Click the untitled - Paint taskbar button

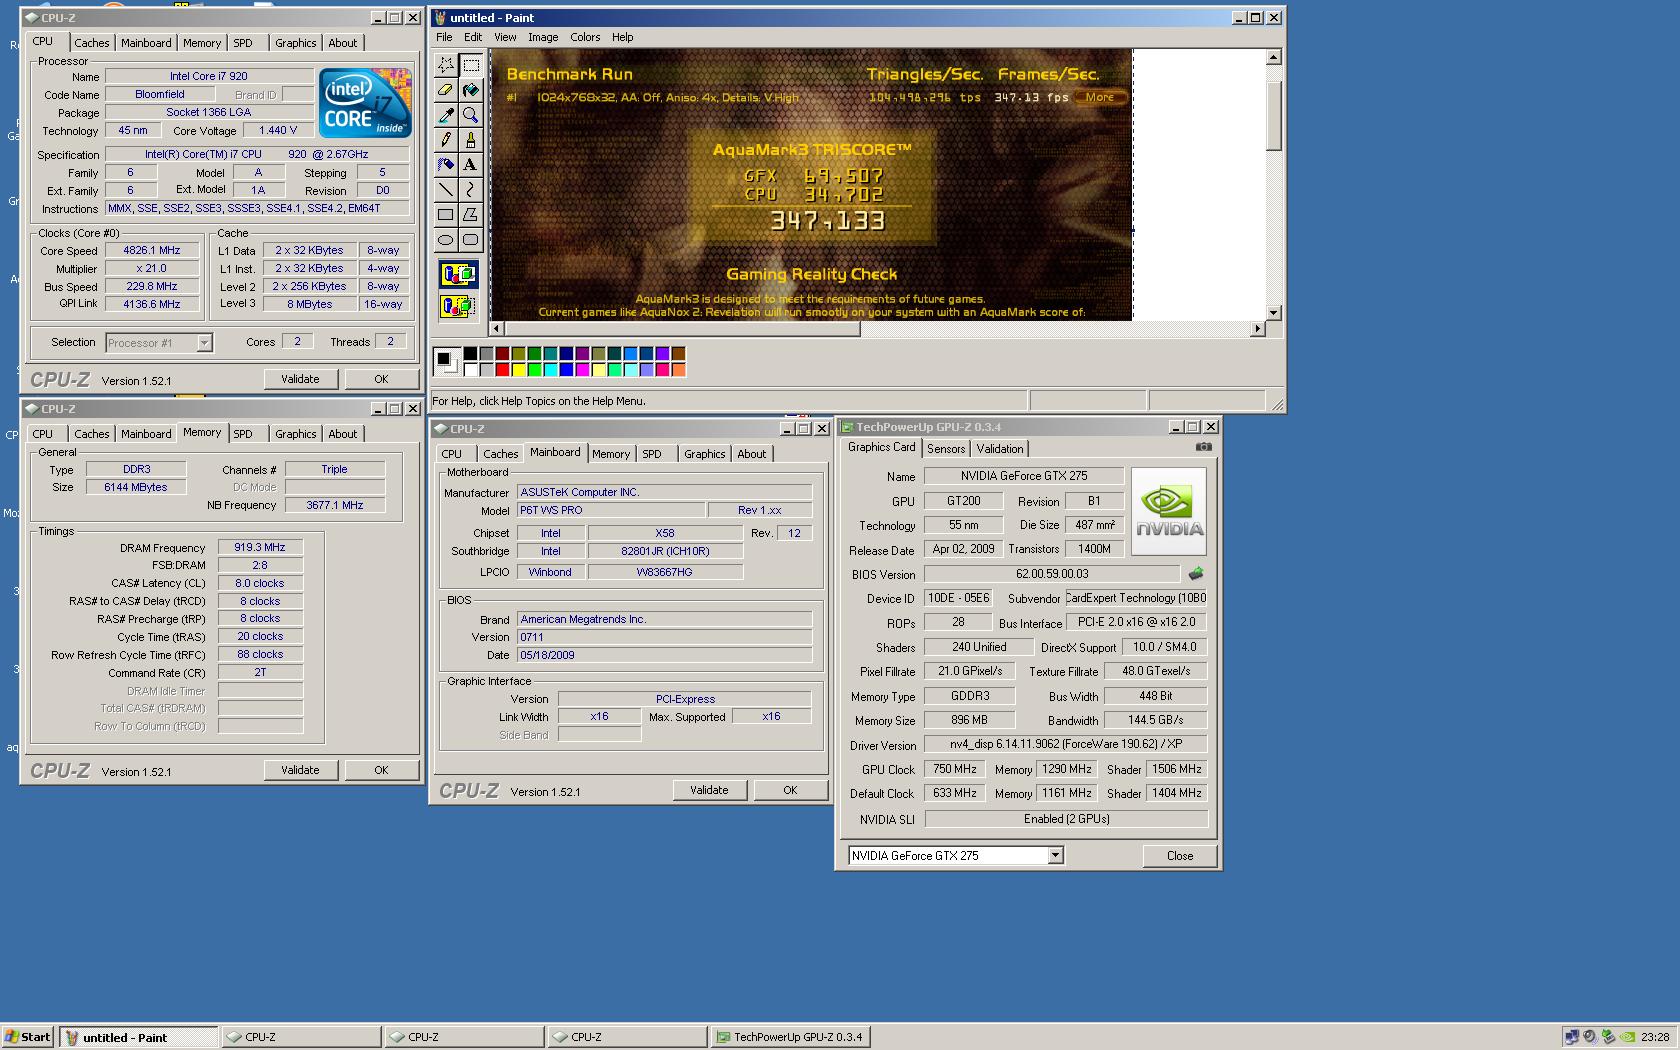(138, 1037)
